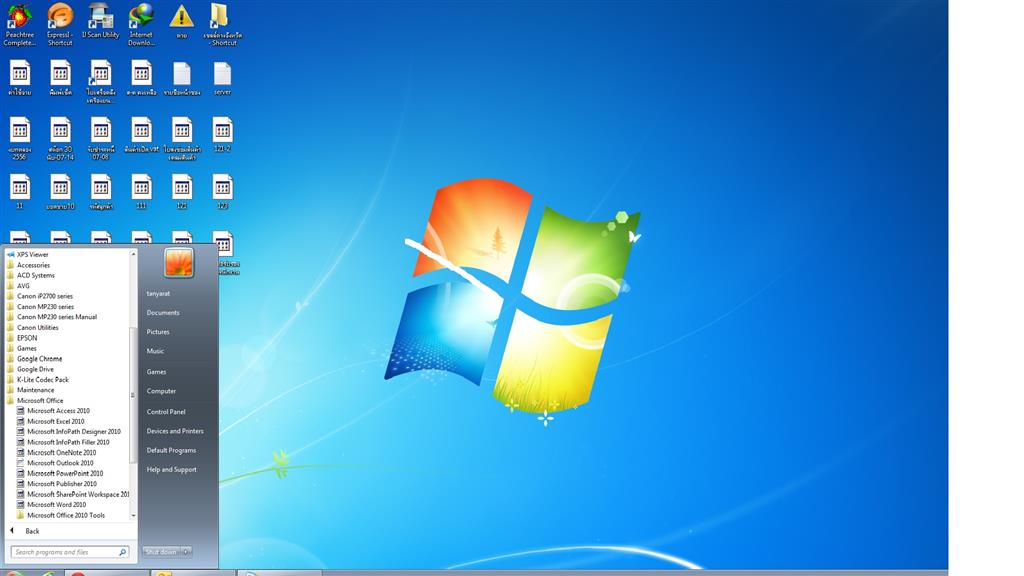Launch Microsoft Outlook 2010
1024x576 pixels.
(60, 463)
